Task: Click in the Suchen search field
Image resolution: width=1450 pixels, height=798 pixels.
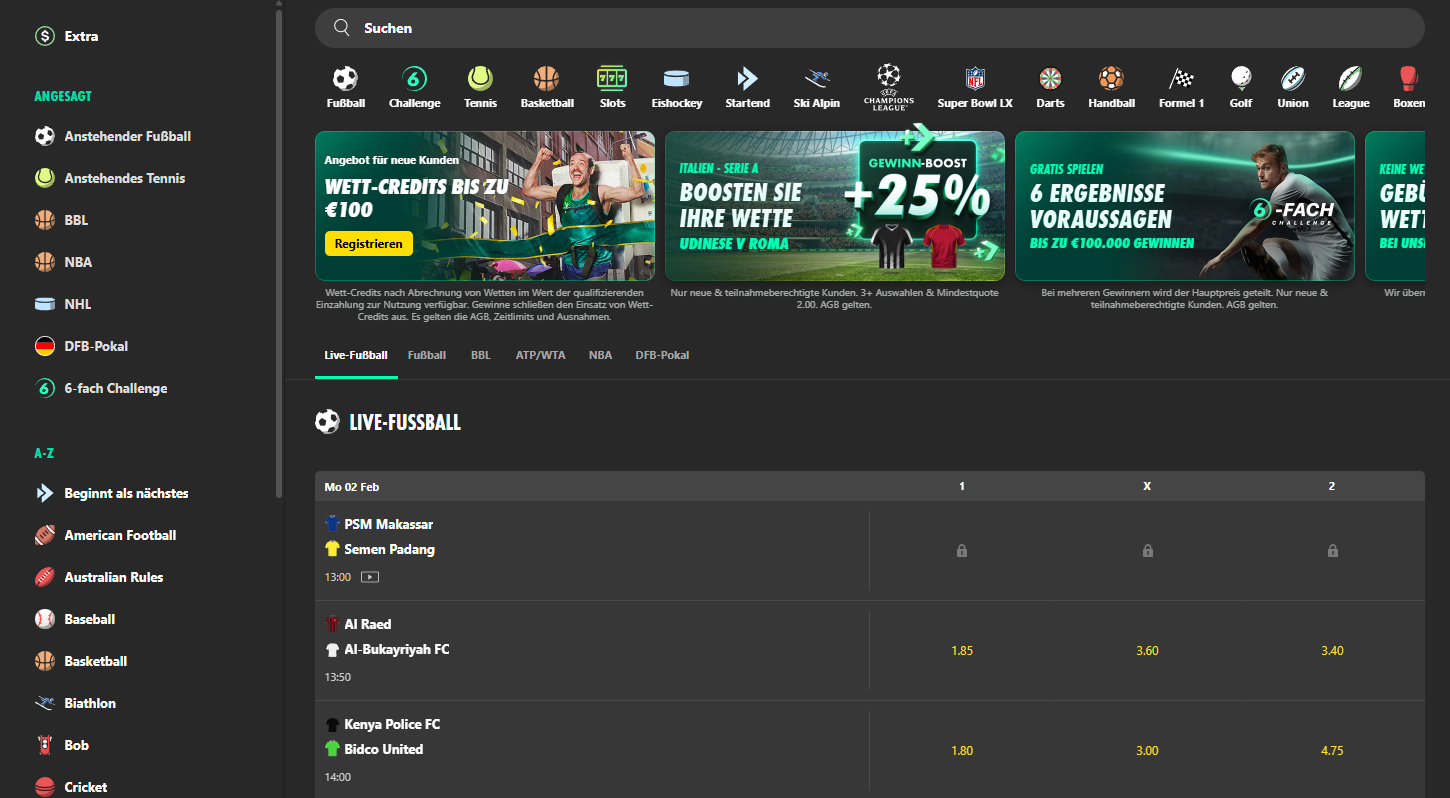Action: (x=869, y=28)
